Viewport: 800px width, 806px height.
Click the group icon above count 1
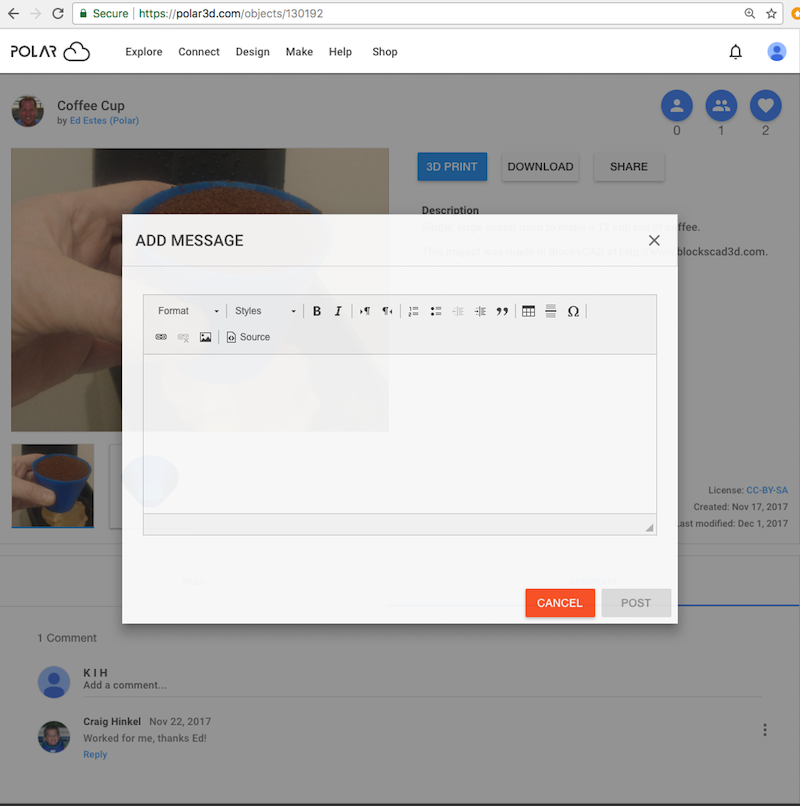tap(721, 105)
